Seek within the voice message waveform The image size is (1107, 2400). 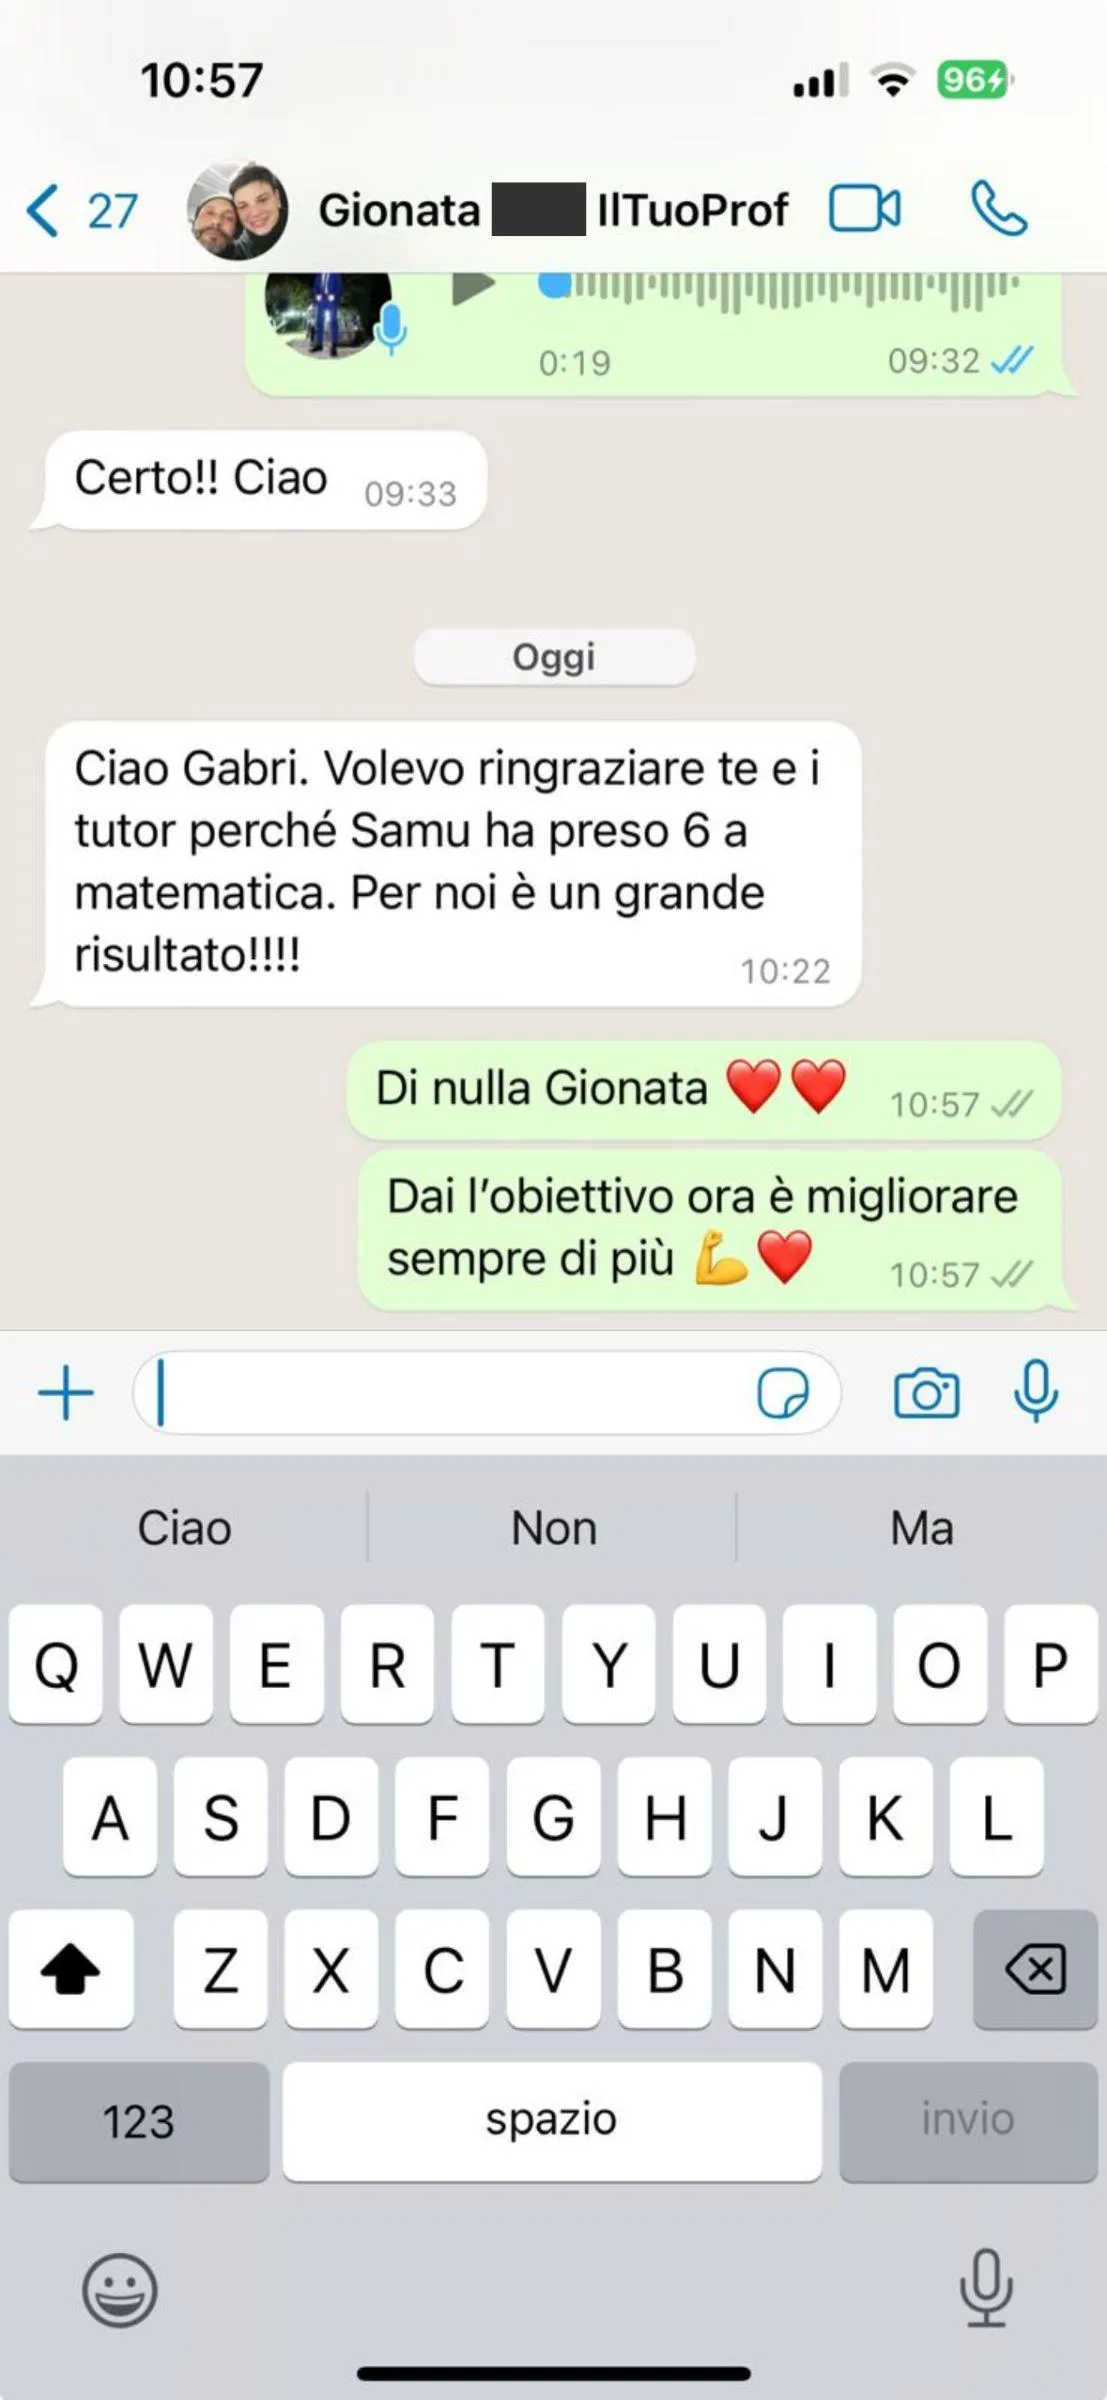[x=779, y=288]
